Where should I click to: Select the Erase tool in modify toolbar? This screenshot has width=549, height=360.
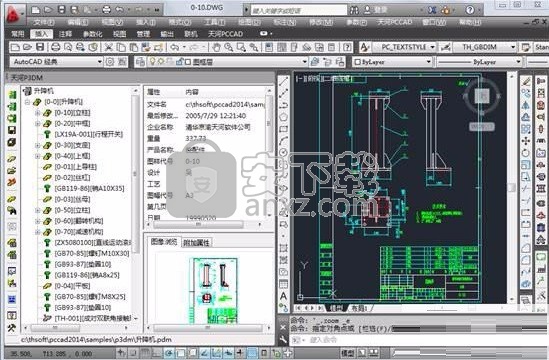tap(526, 82)
